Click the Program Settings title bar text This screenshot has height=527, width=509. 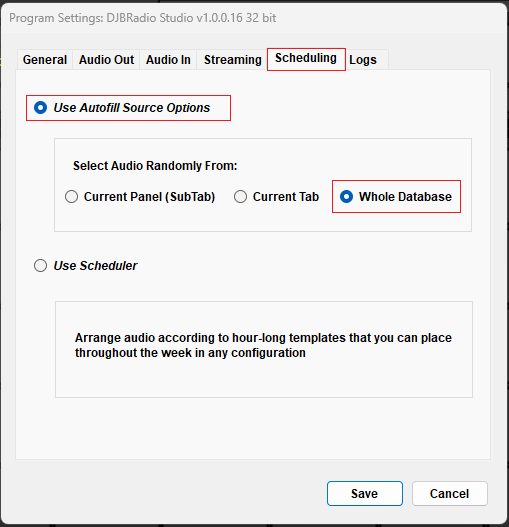point(143,18)
